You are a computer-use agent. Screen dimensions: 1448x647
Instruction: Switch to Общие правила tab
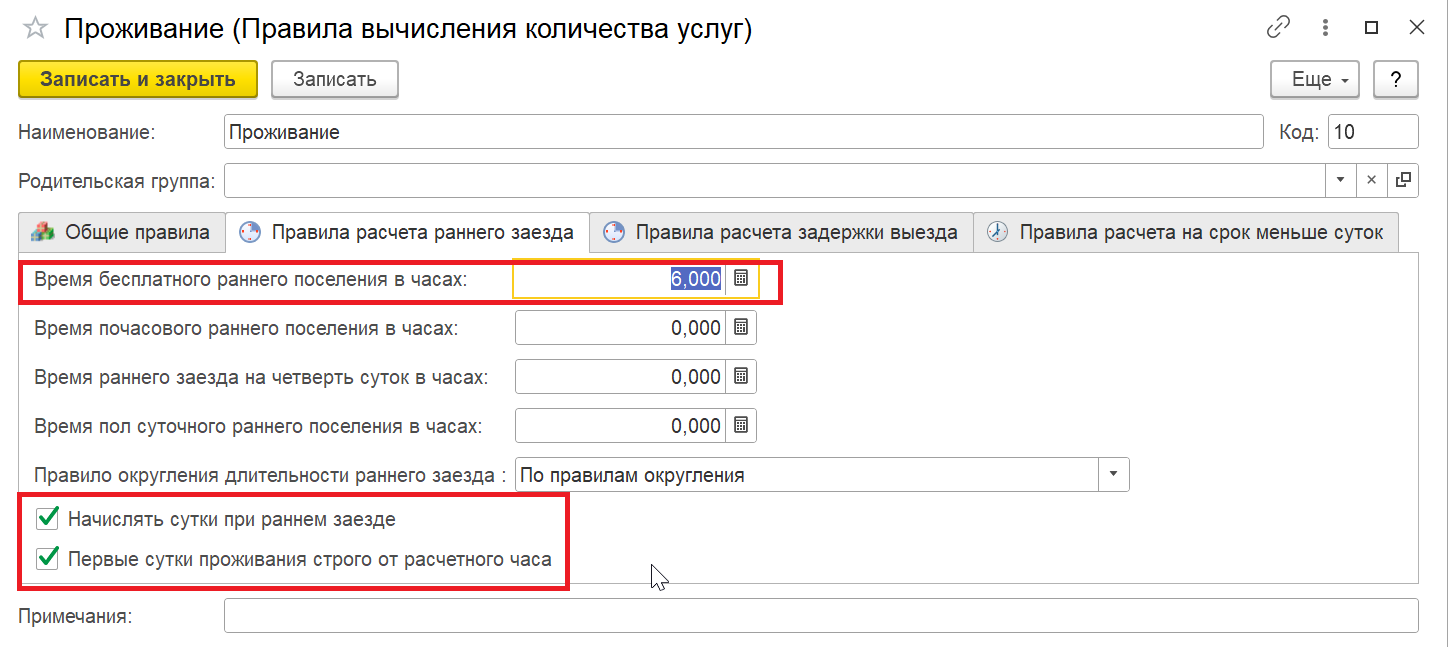pyautogui.click(x=121, y=233)
